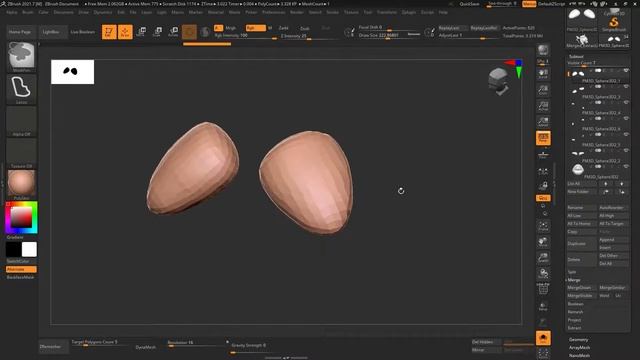The height and width of the screenshot is (360, 640).
Task: Open the Alpha Off selector
Action: (22, 121)
